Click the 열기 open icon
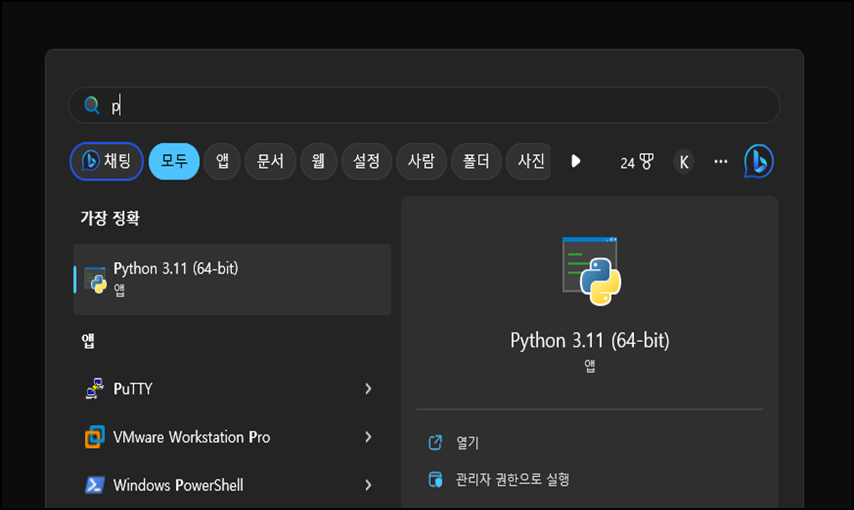The height and width of the screenshot is (510, 854). 435,442
